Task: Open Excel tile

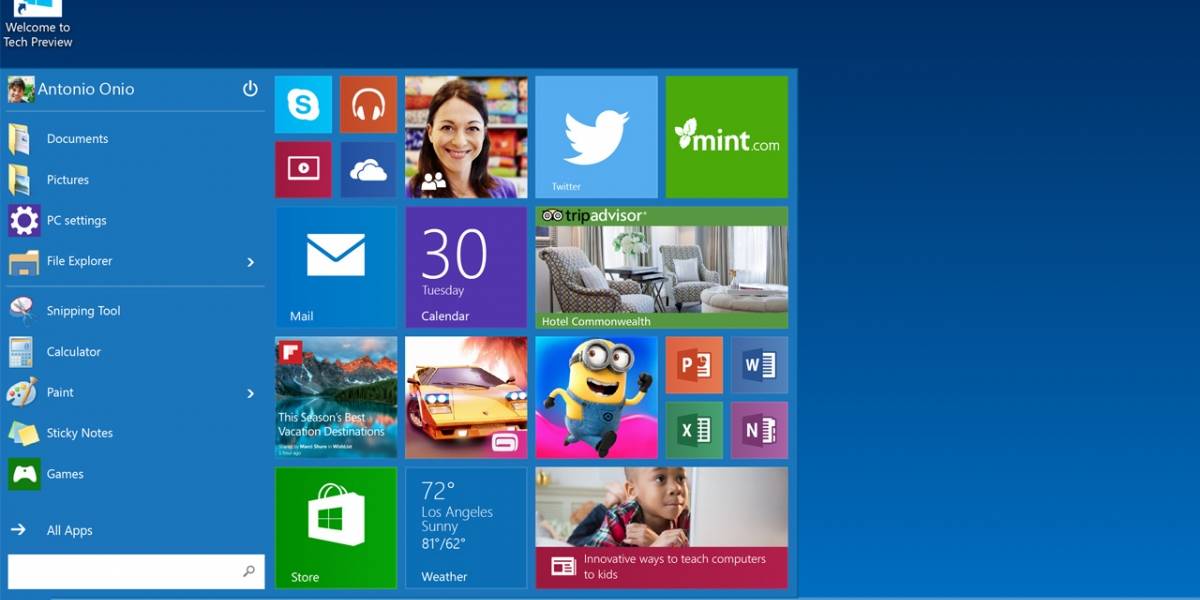Action: click(x=694, y=430)
